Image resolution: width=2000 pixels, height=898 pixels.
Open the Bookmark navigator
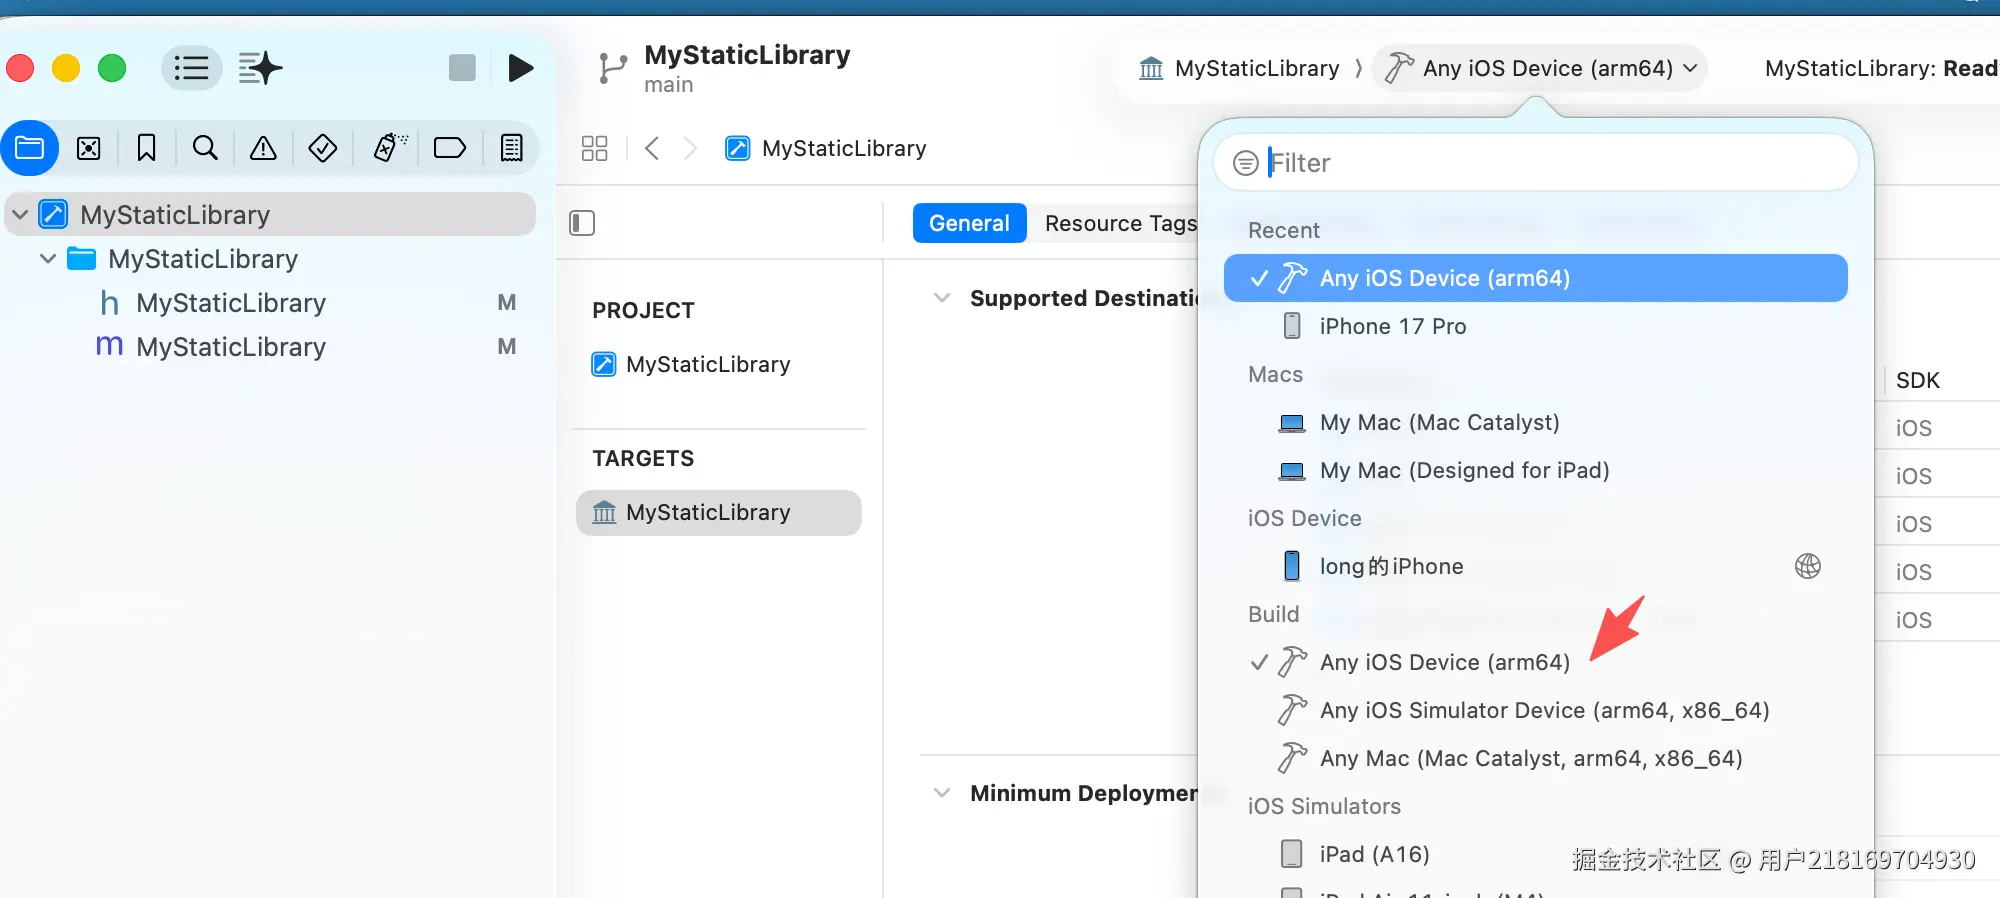(146, 148)
